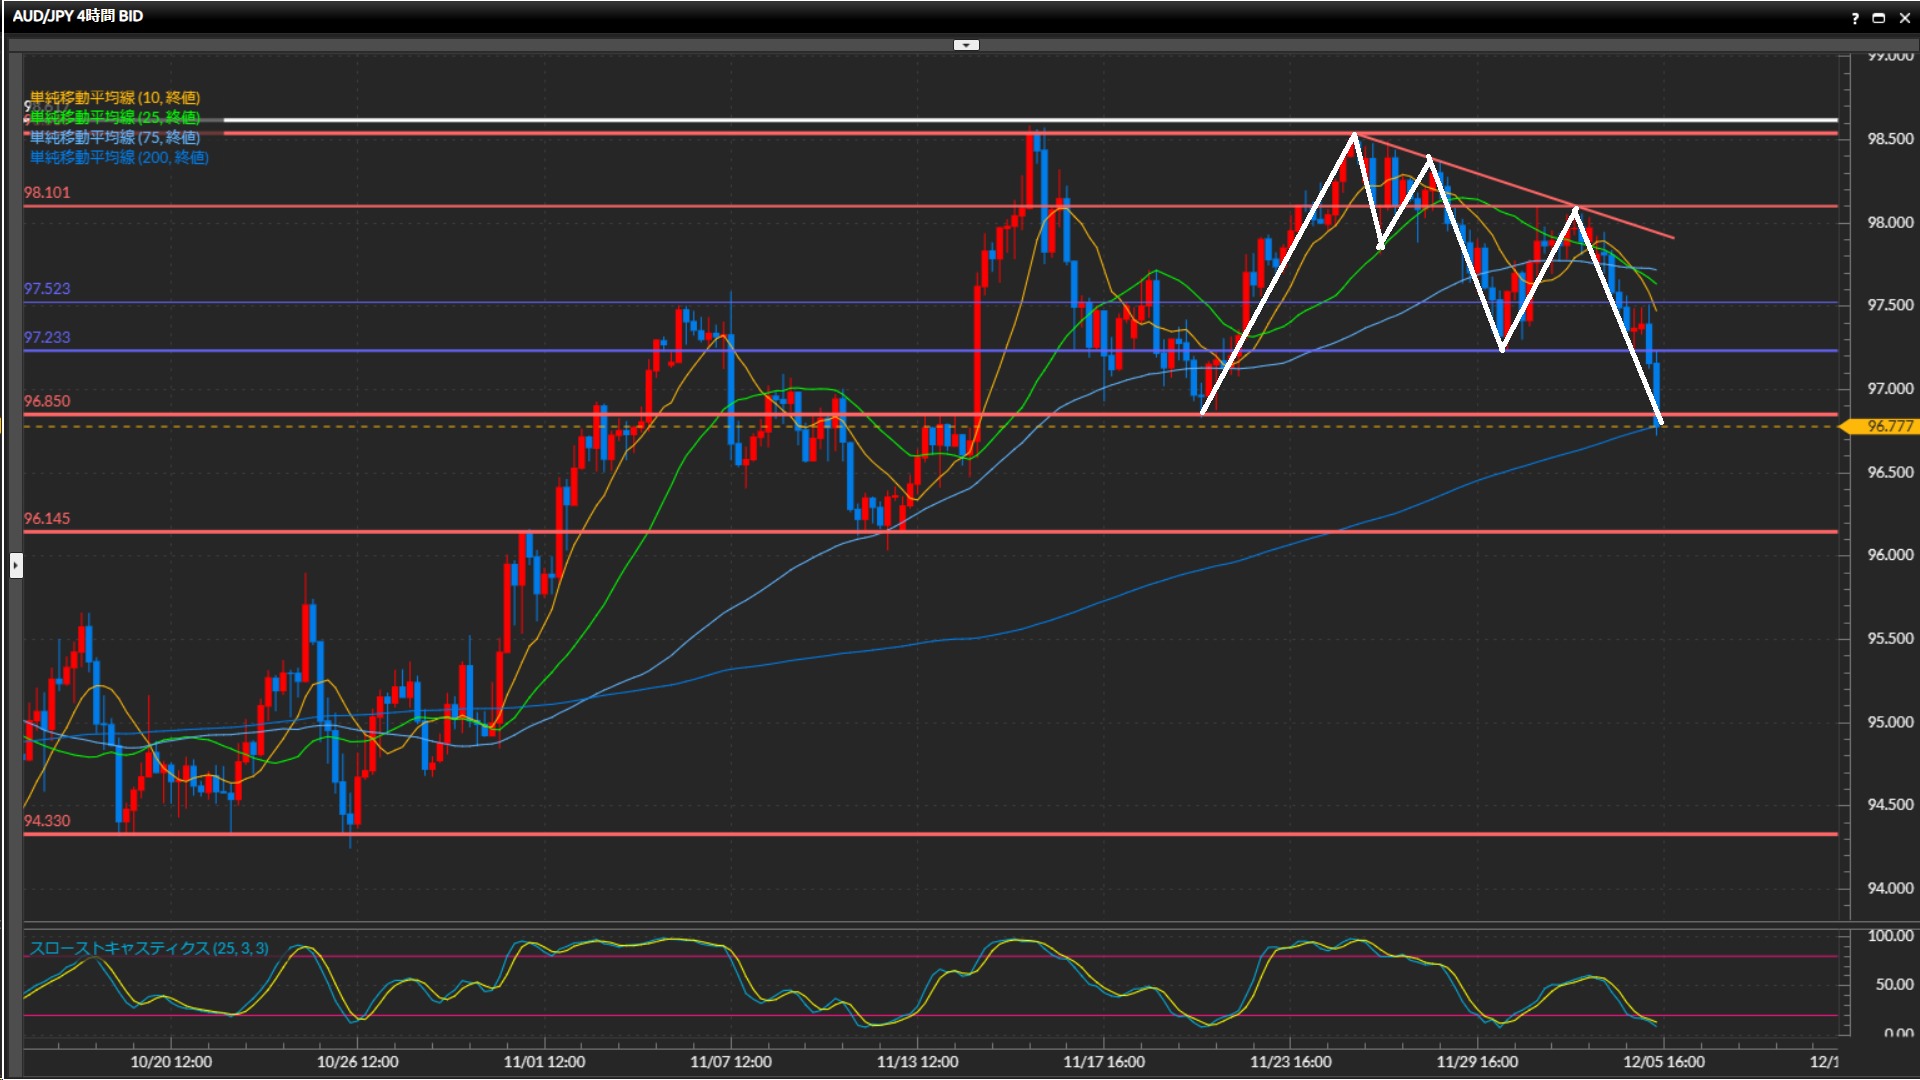Click the 96.145 horizontal line label
Image resolution: width=1920 pixels, height=1080 pixels.
[47, 518]
